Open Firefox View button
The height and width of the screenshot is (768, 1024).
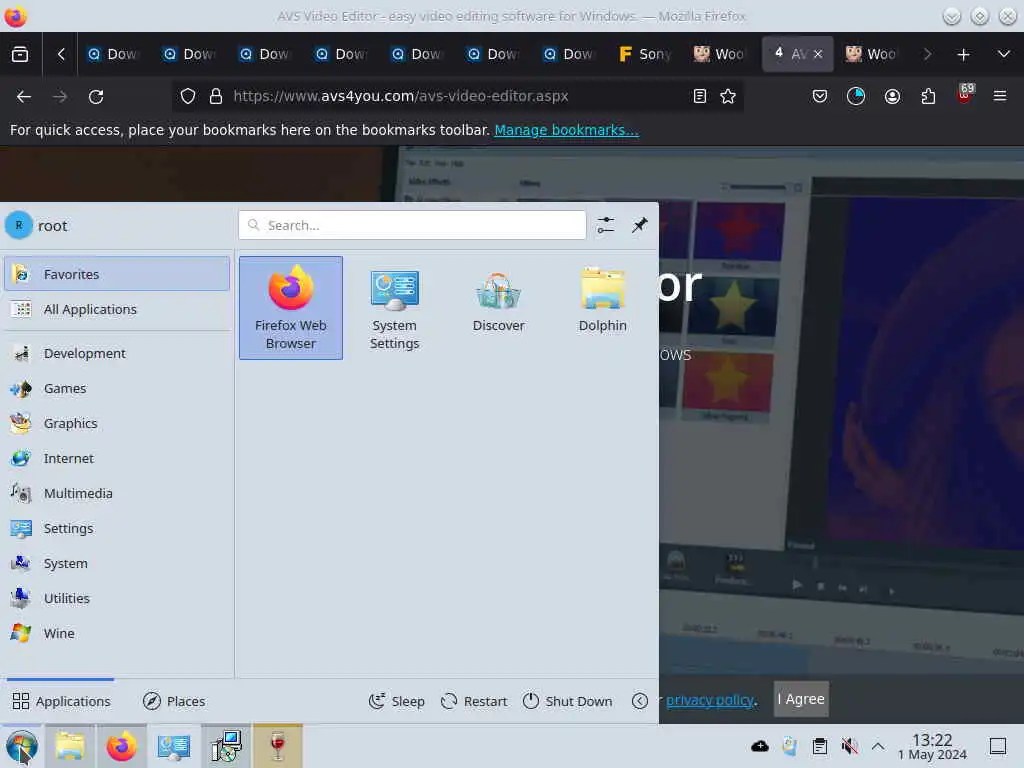(20, 54)
